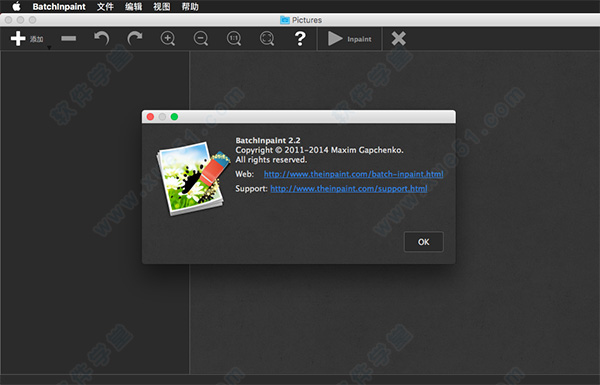
Task: Open the 文件 menu
Action: click(105, 7)
